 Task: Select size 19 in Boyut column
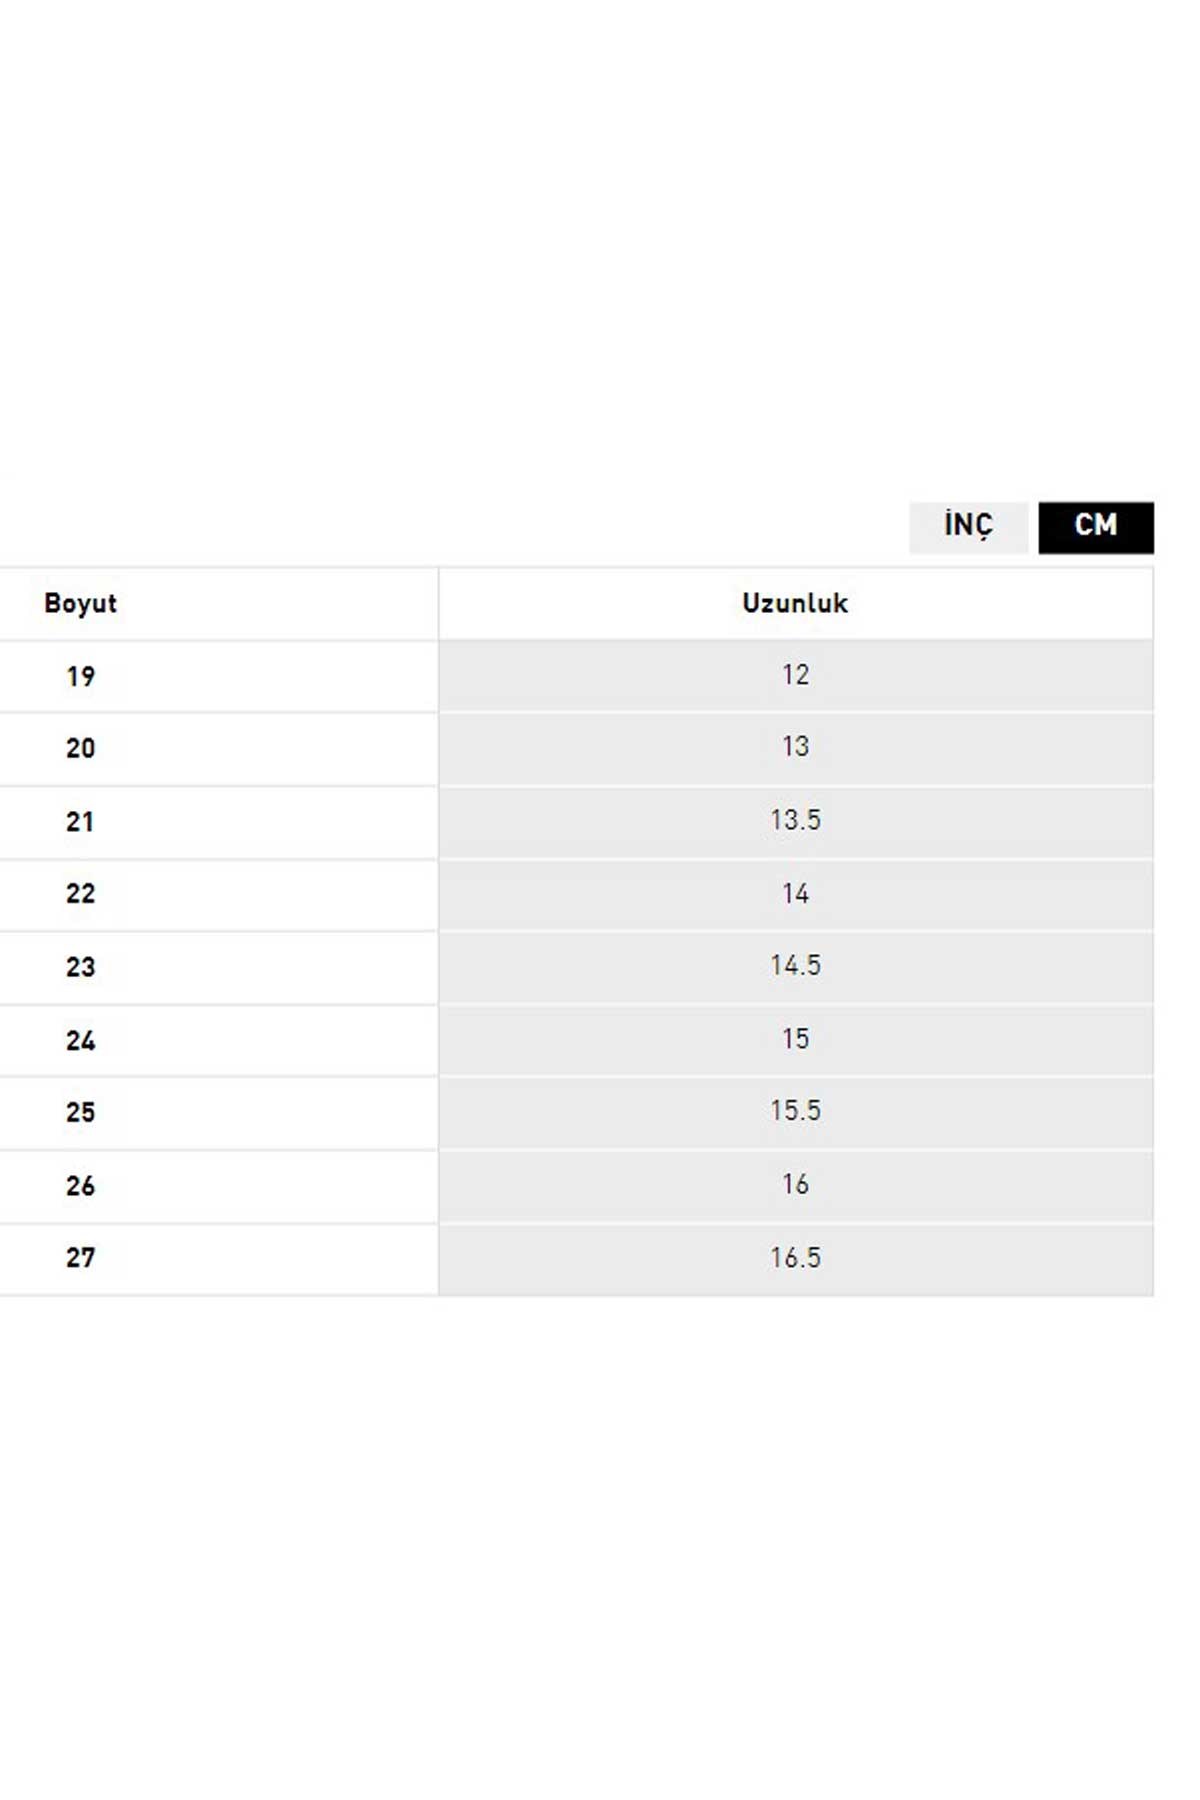point(80,677)
